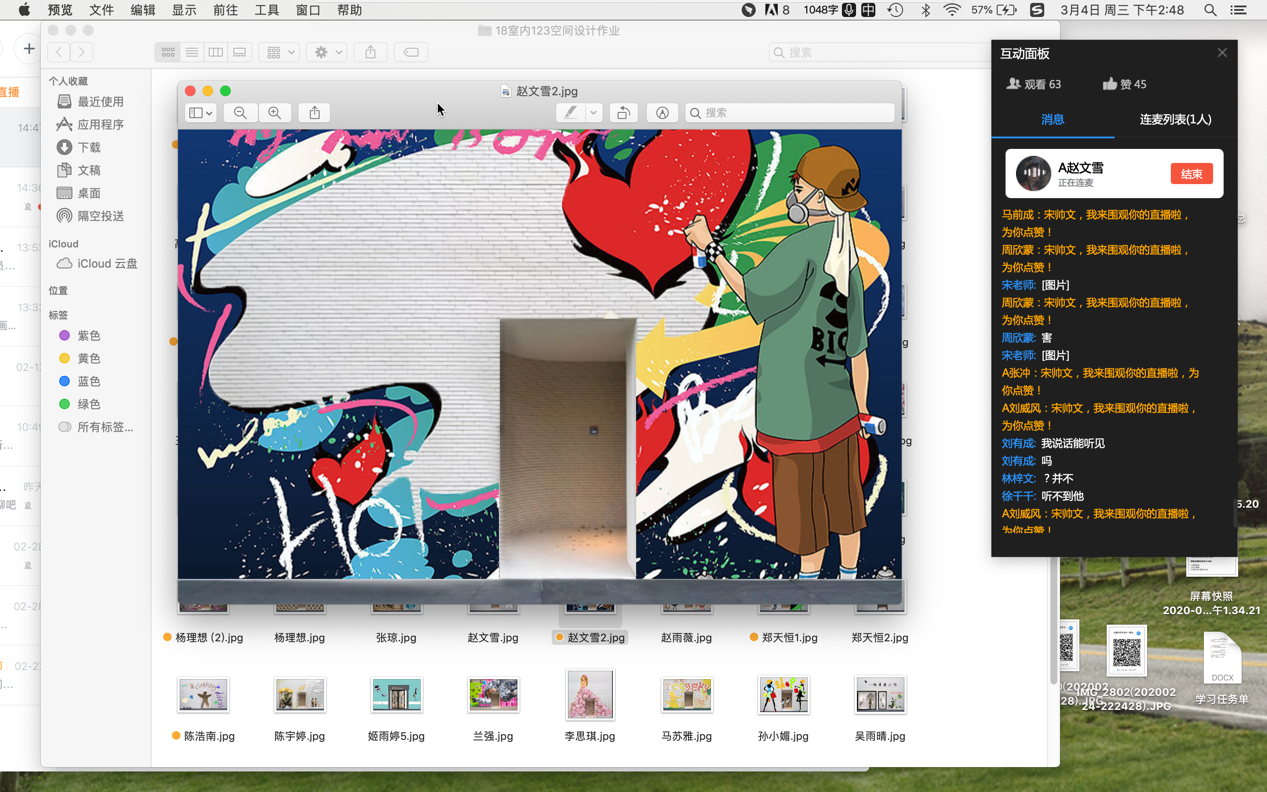Image resolution: width=1267 pixels, height=792 pixels.
Task: Click the zoom out magnifier in Preview
Action: 240,113
